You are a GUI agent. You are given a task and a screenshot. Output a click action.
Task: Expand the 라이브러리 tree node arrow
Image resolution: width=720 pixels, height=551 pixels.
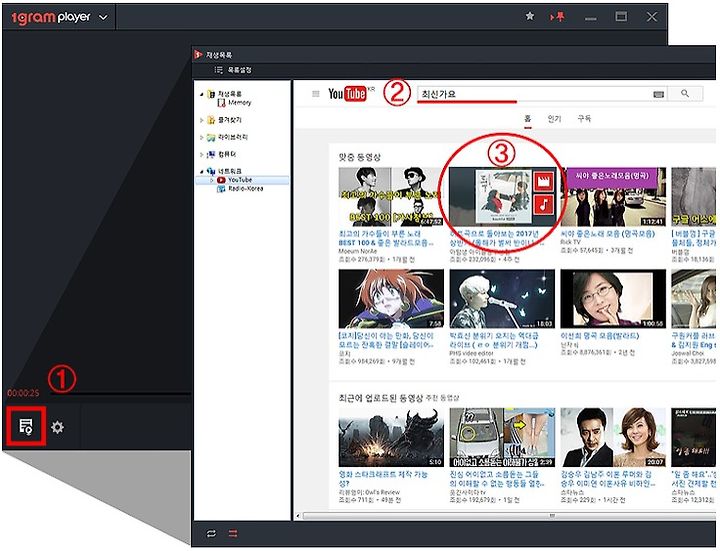coord(202,137)
